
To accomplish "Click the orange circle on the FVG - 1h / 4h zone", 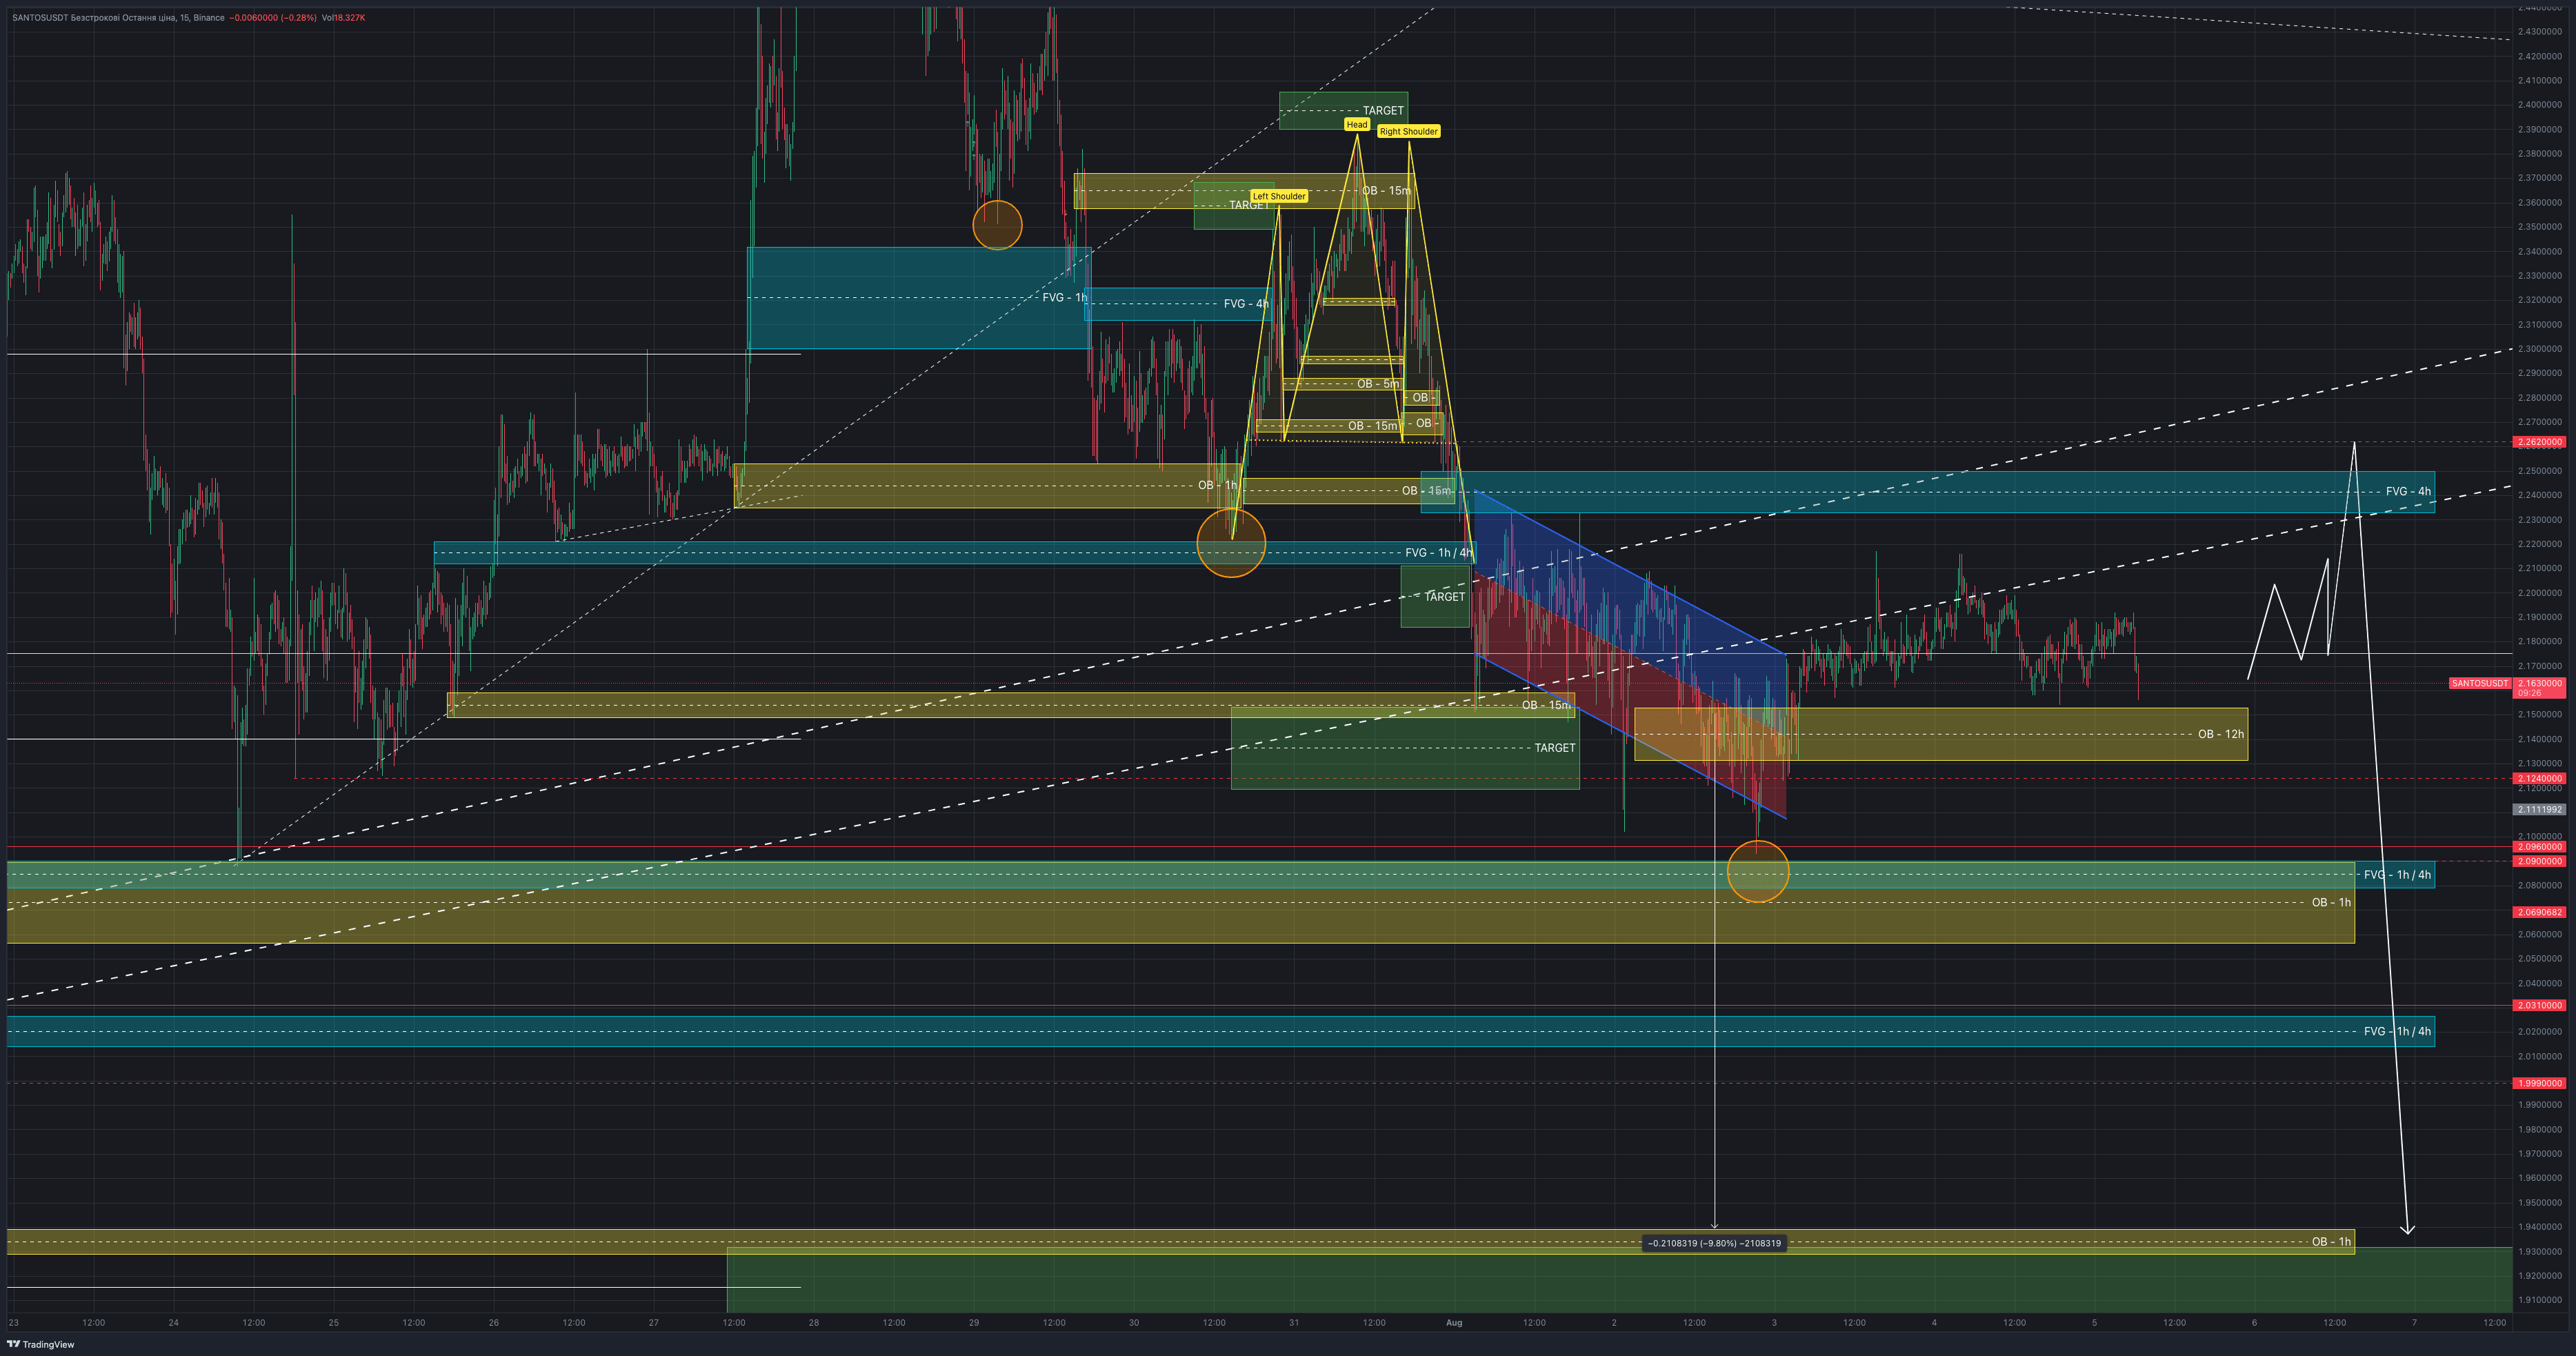I will [x=1231, y=543].
